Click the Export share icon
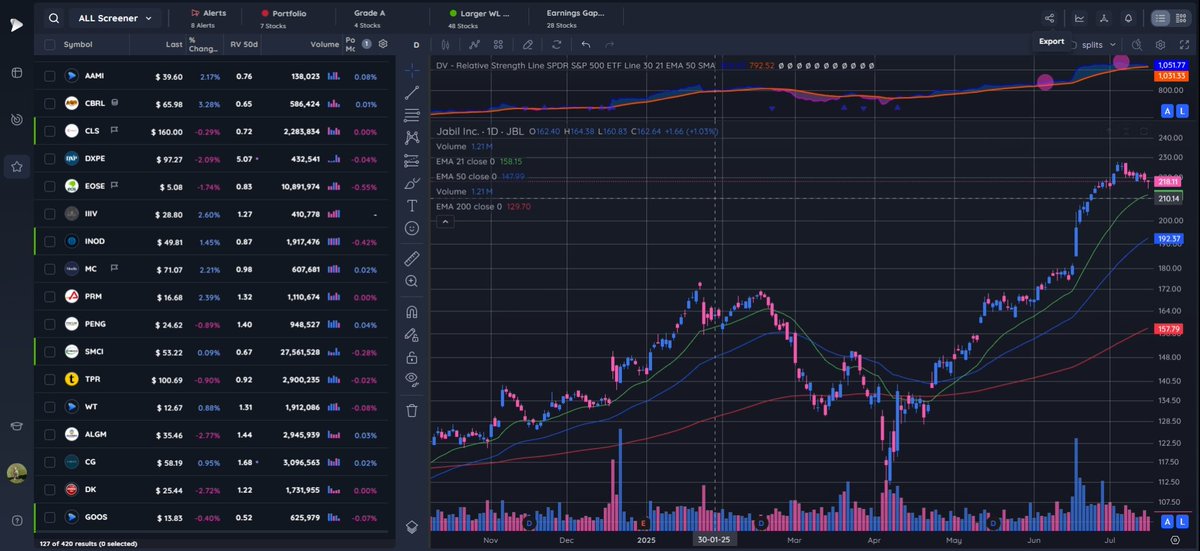The width and height of the screenshot is (1200, 551). (1049, 18)
